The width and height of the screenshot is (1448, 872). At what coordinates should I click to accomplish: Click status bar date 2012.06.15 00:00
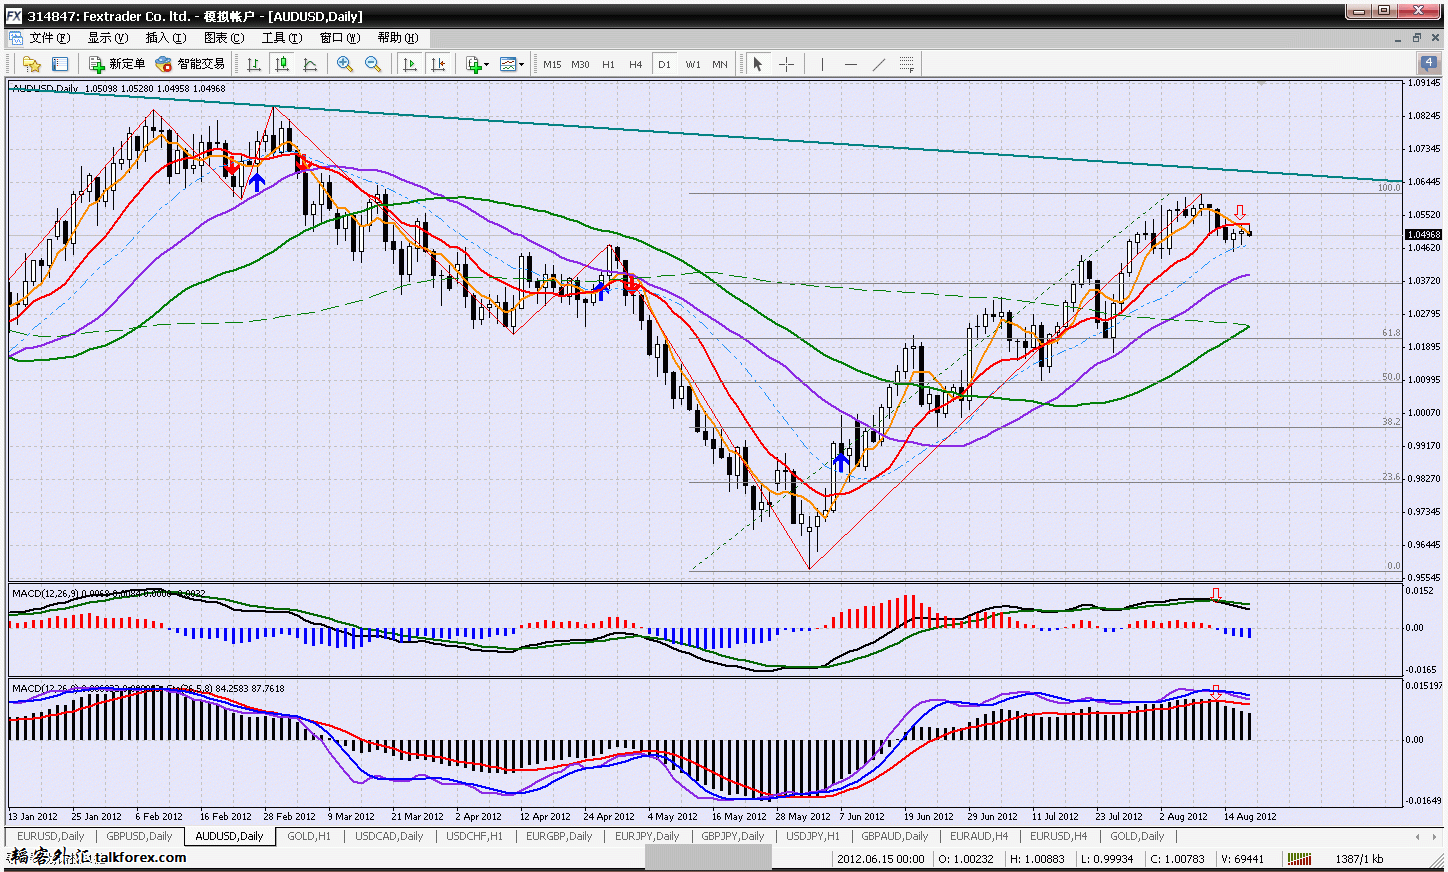(881, 859)
